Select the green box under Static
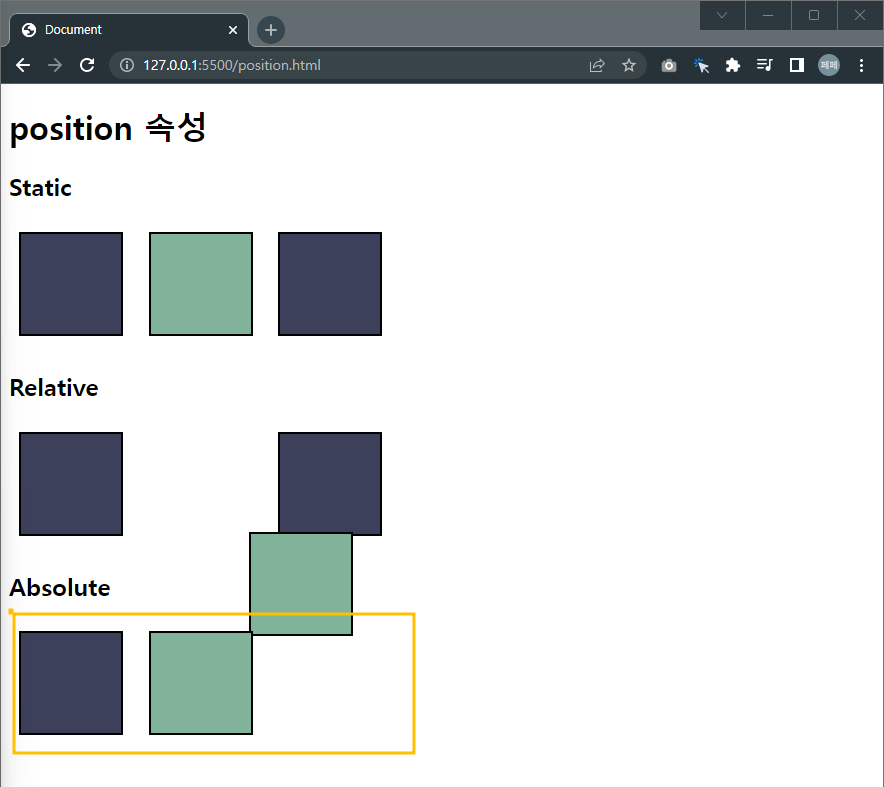Viewport: 884px width, 787px height. click(200, 283)
